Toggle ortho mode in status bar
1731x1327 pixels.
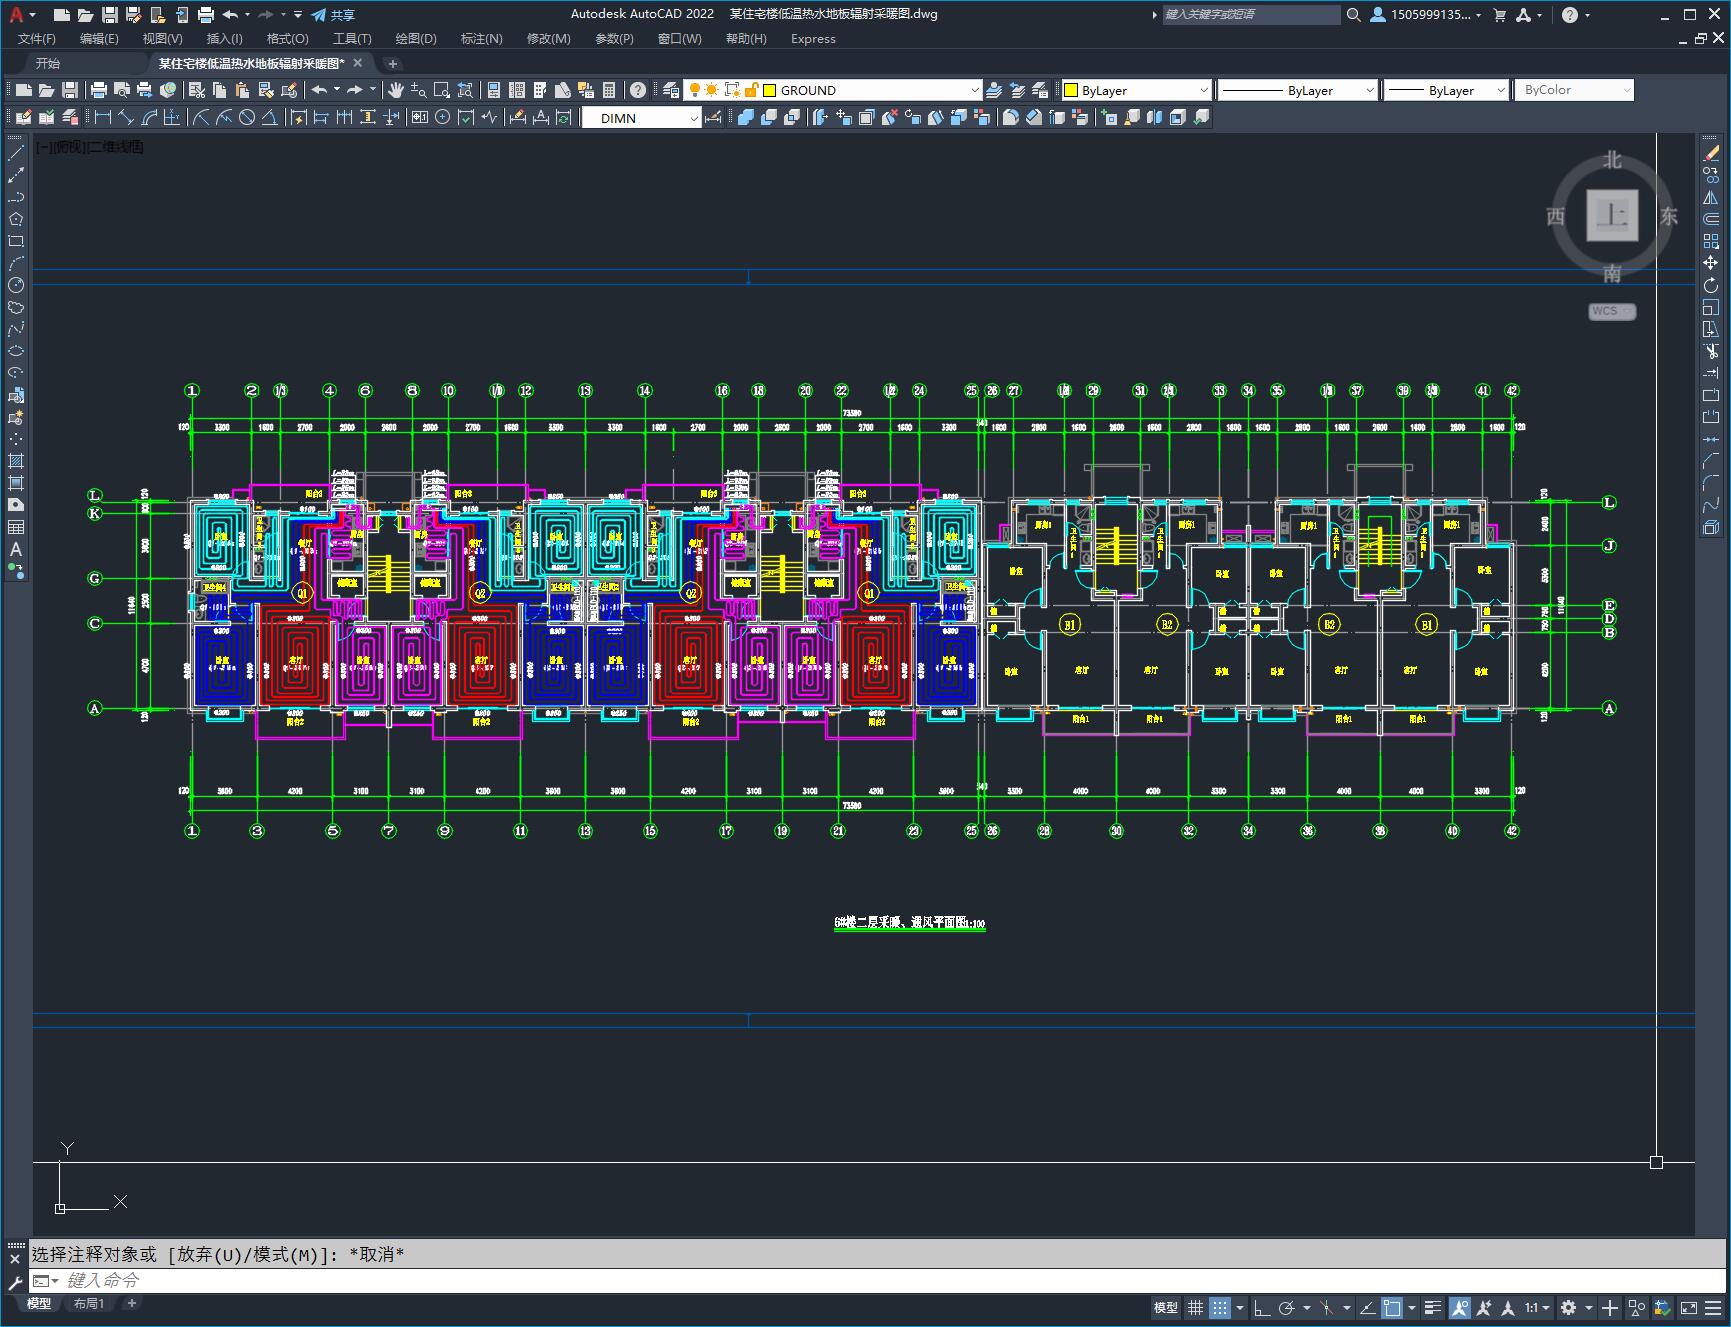(1262, 1307)
